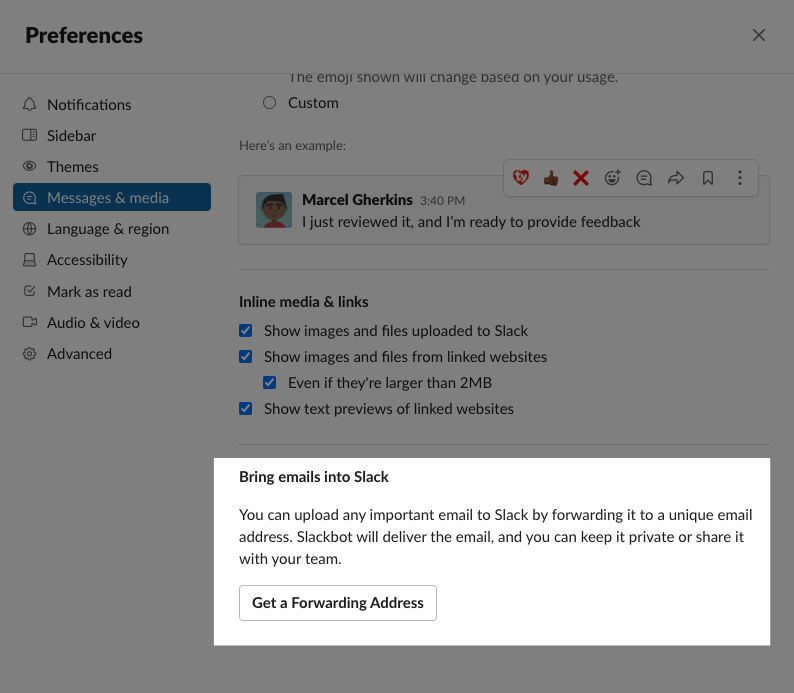Click the Audio & video camera icon
This screenshot has width=794, height=693.
[x=29, y=322]
